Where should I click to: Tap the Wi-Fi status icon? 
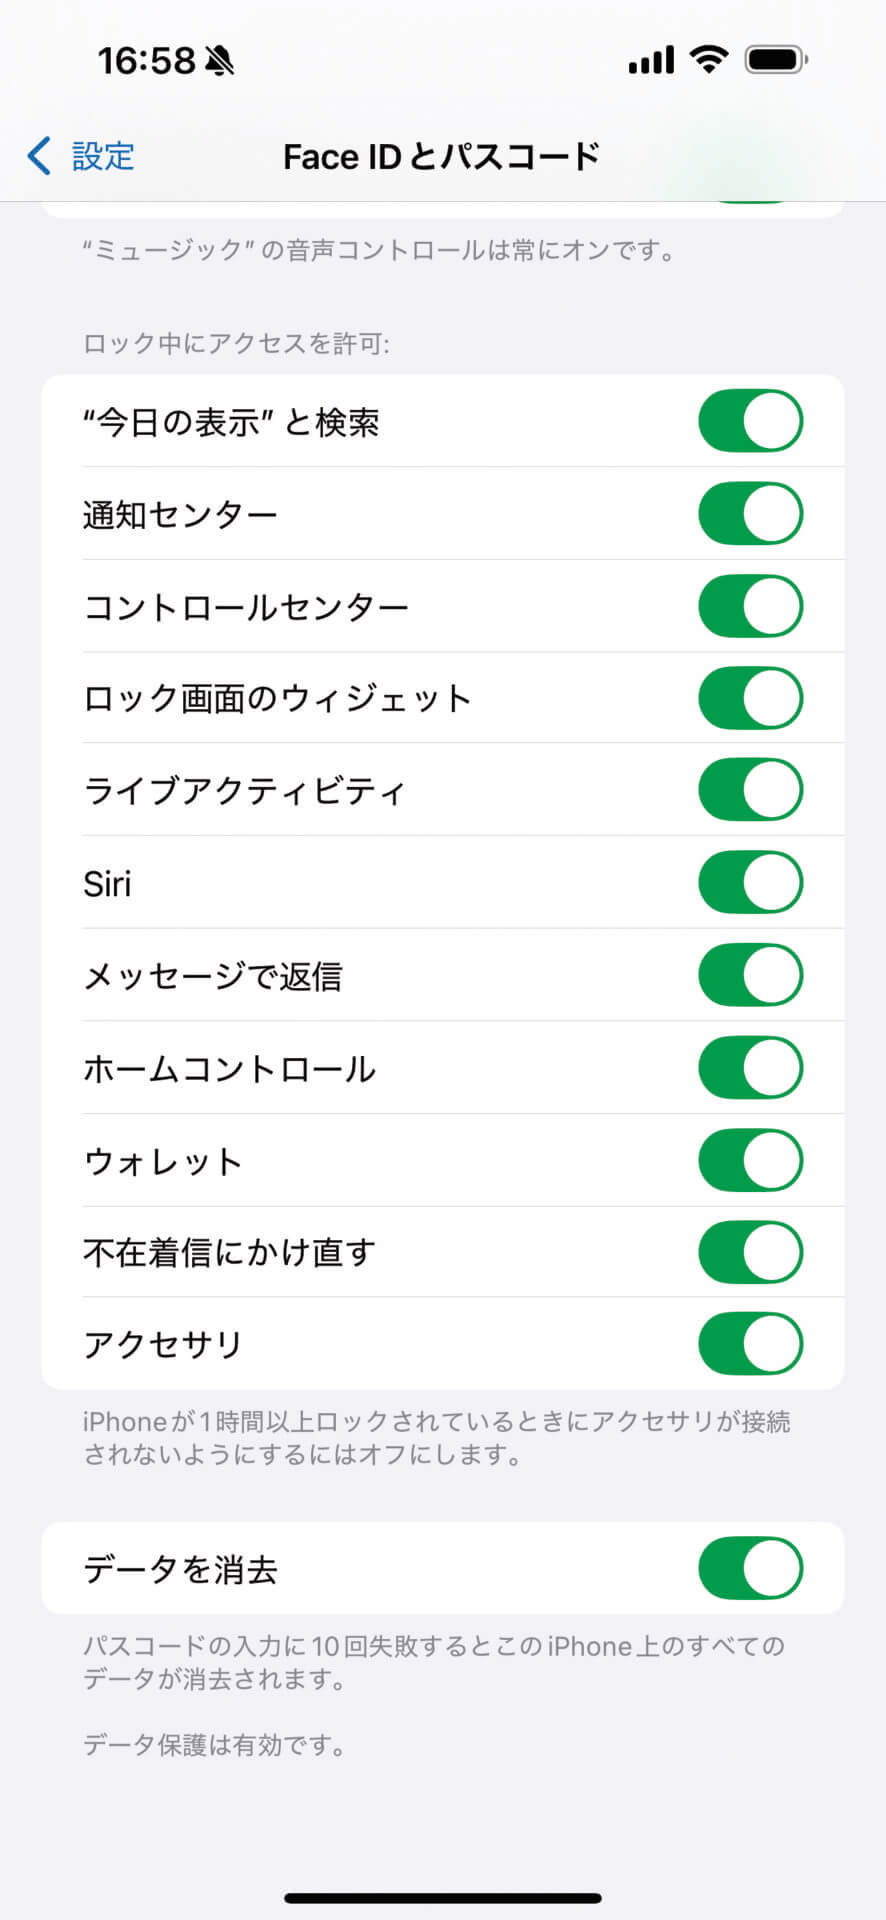[709, 60]
